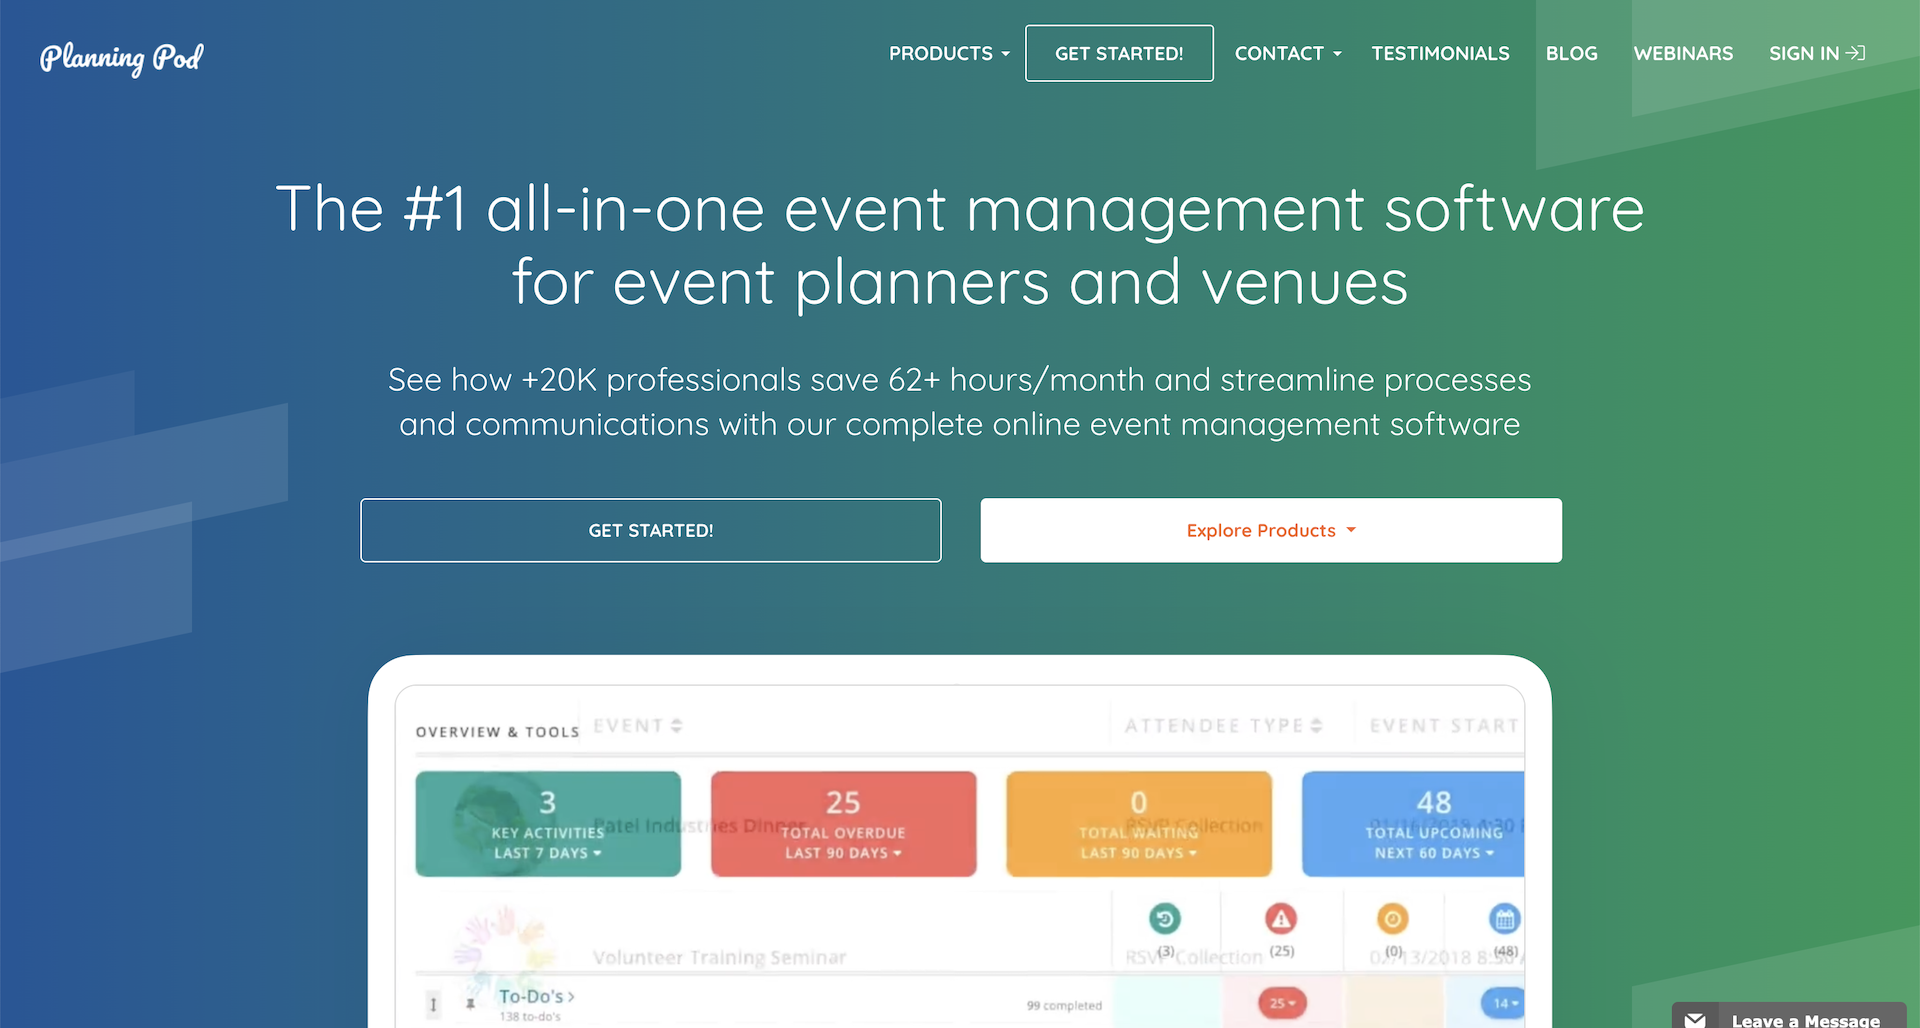Open the Blog link
The image size is (1920, 1028).
1571,53
